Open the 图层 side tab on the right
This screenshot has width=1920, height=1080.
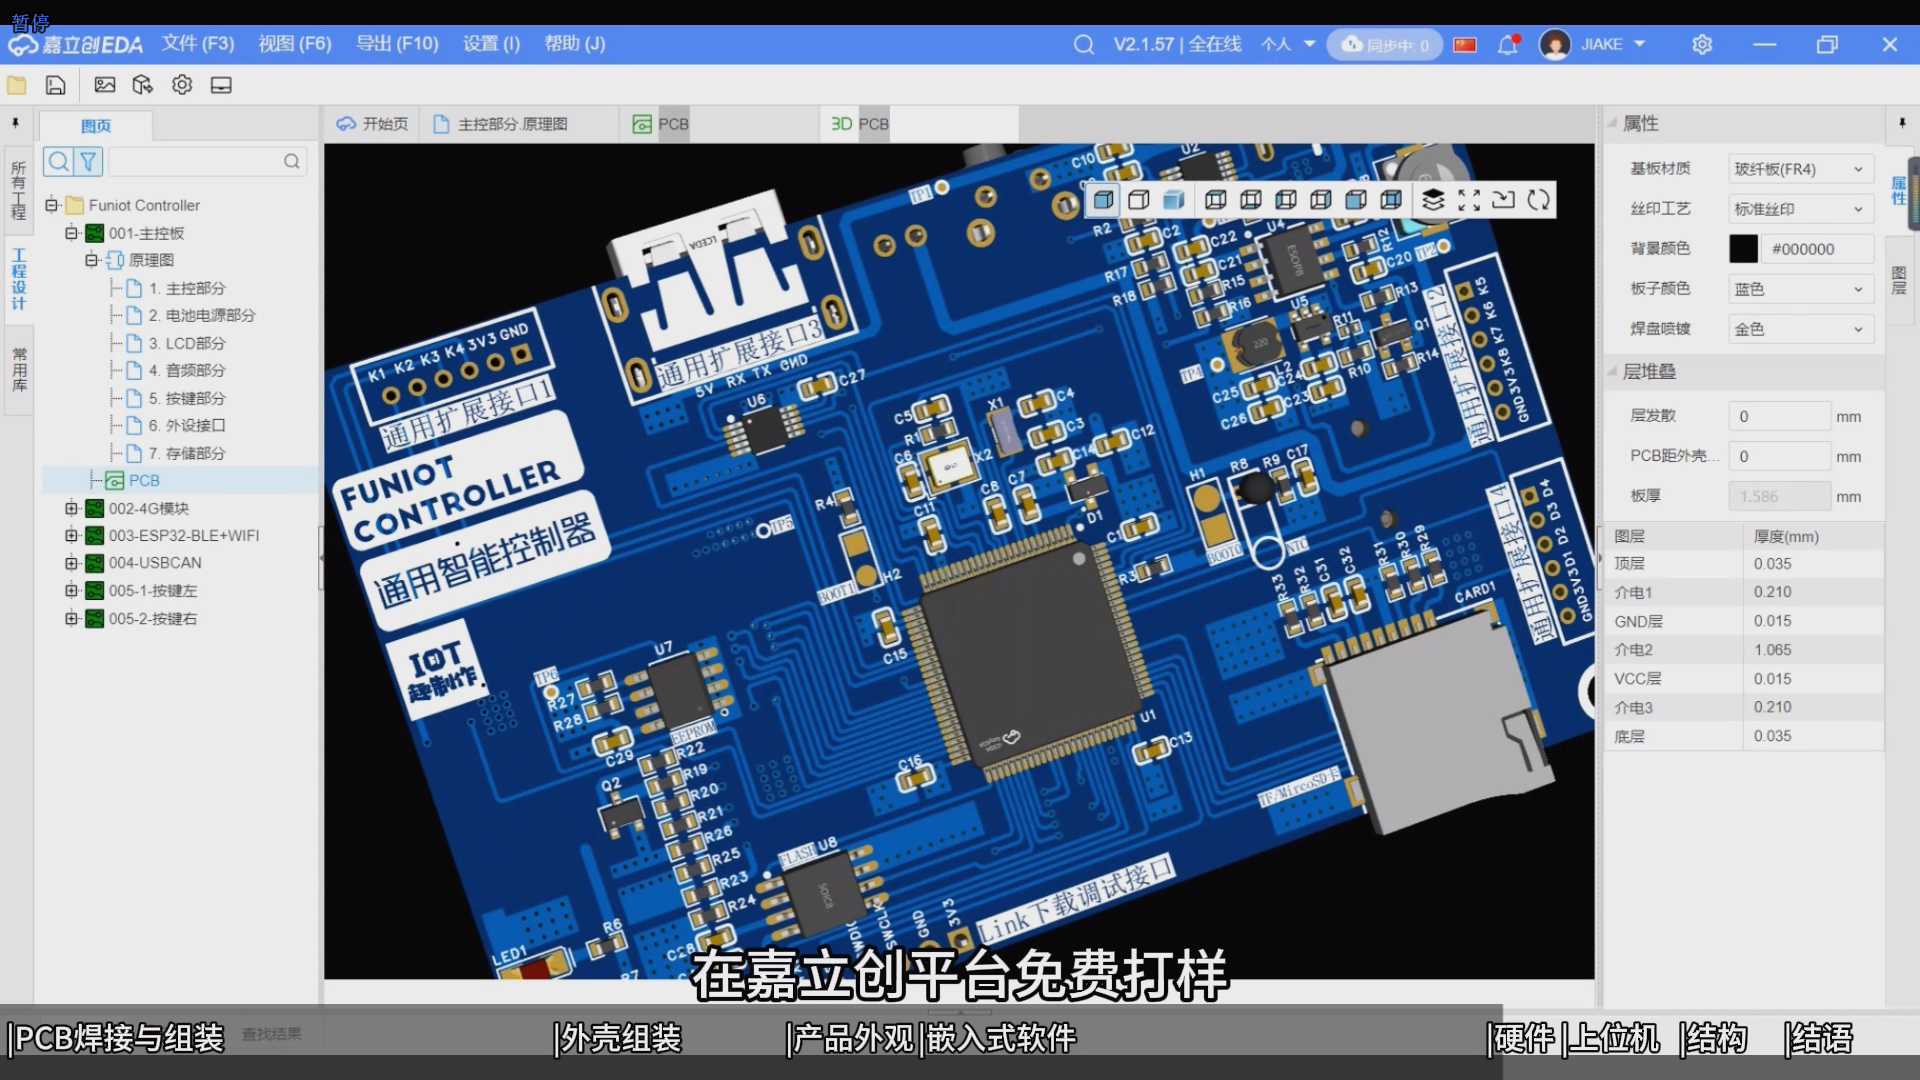[1899, 280]
